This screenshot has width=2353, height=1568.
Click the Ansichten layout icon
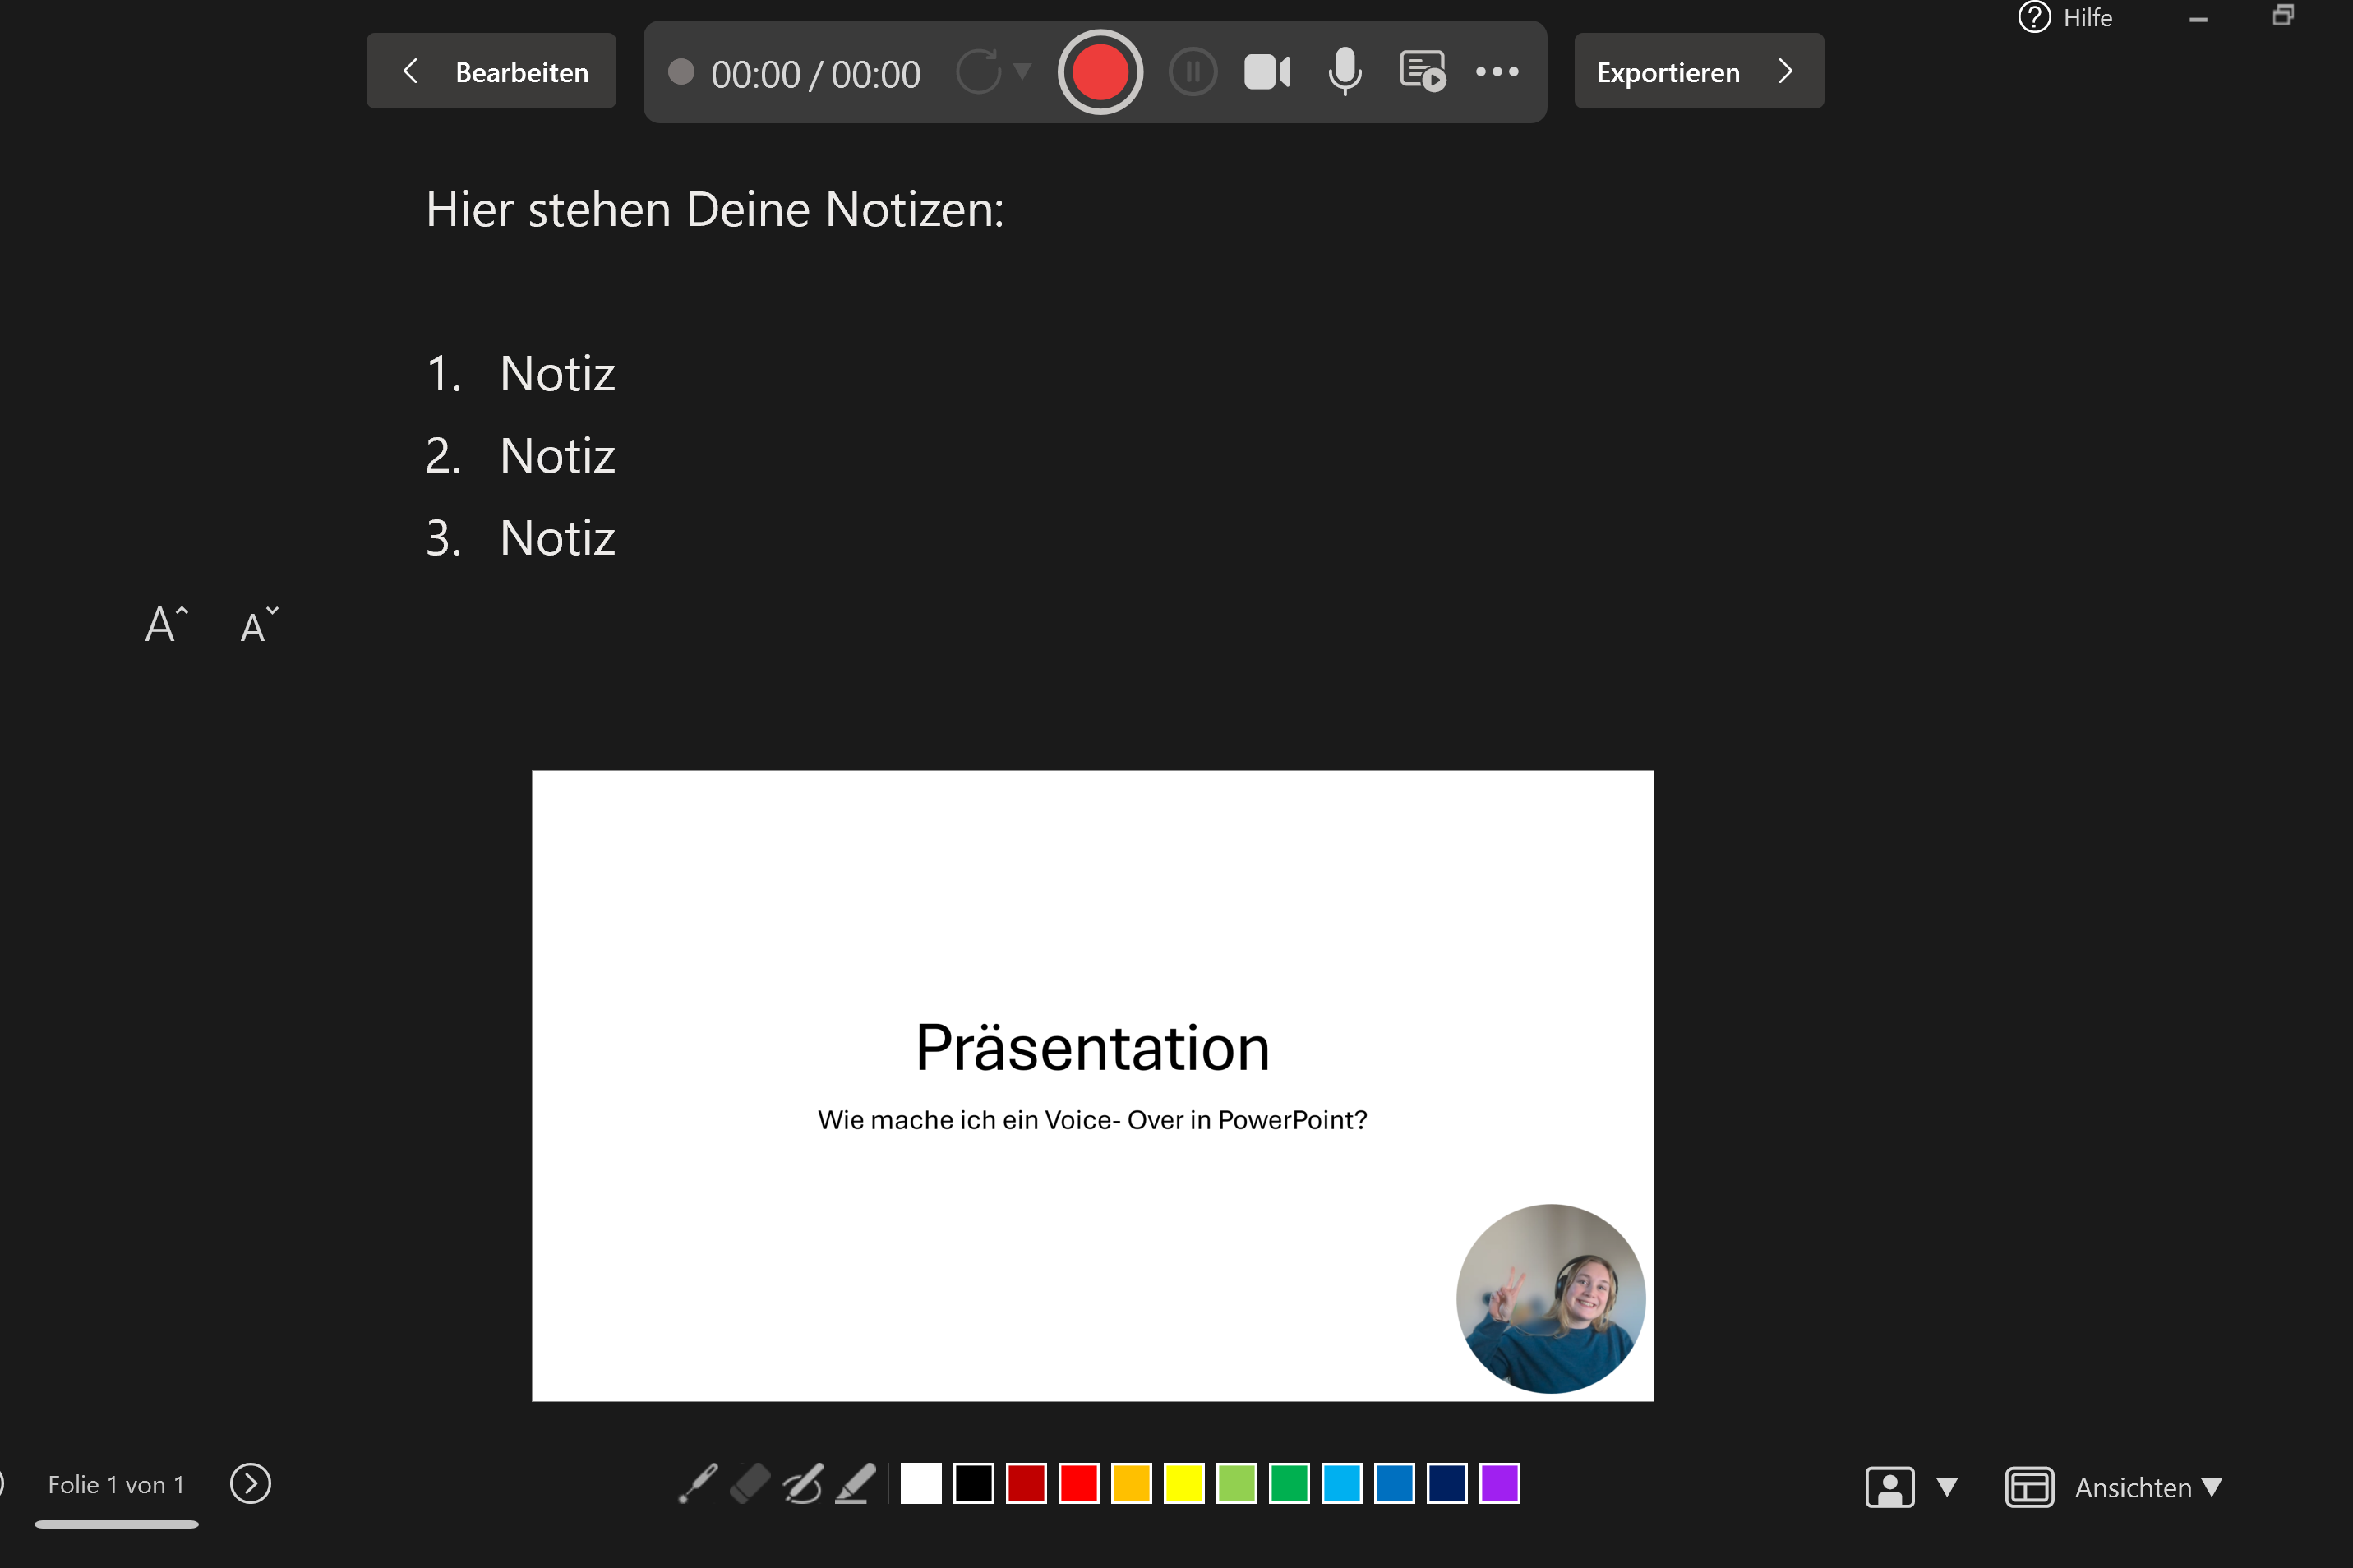2029,1487
